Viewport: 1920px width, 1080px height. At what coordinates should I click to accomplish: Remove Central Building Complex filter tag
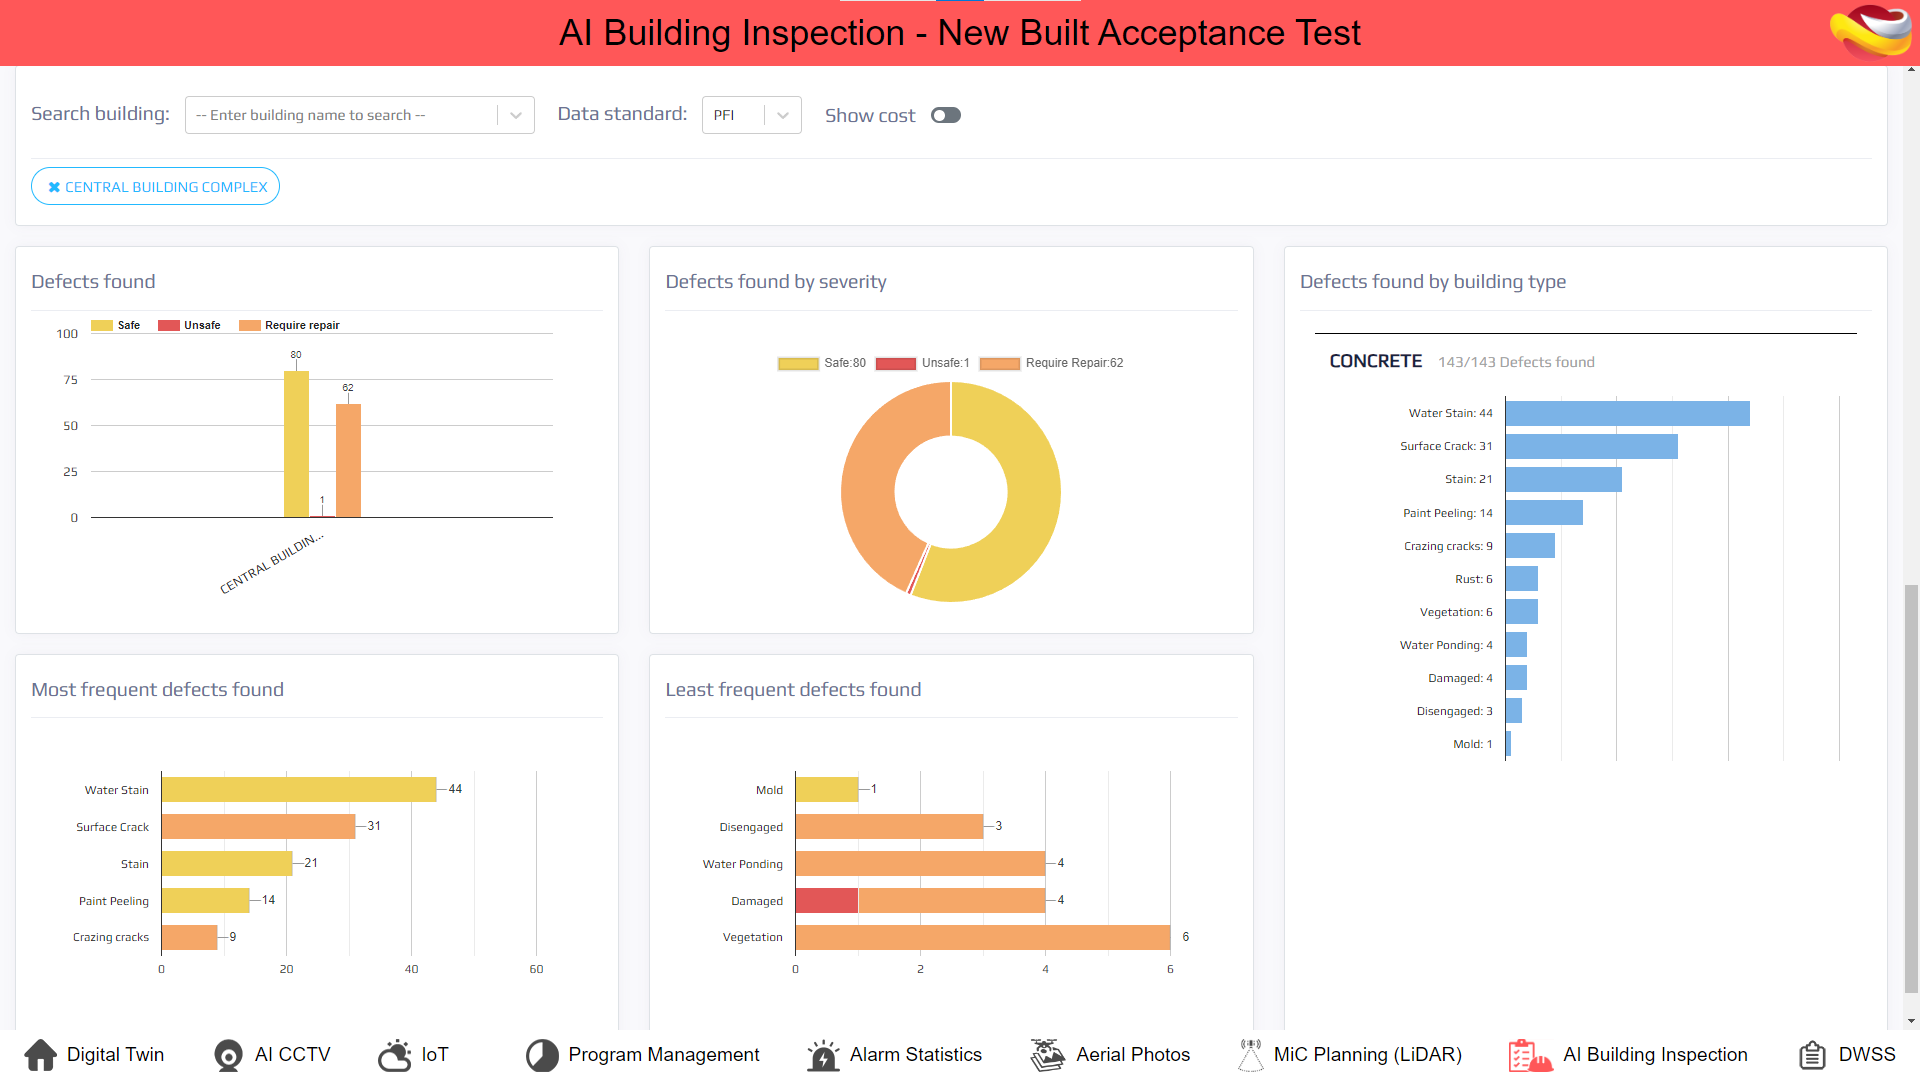pos(55,187)
